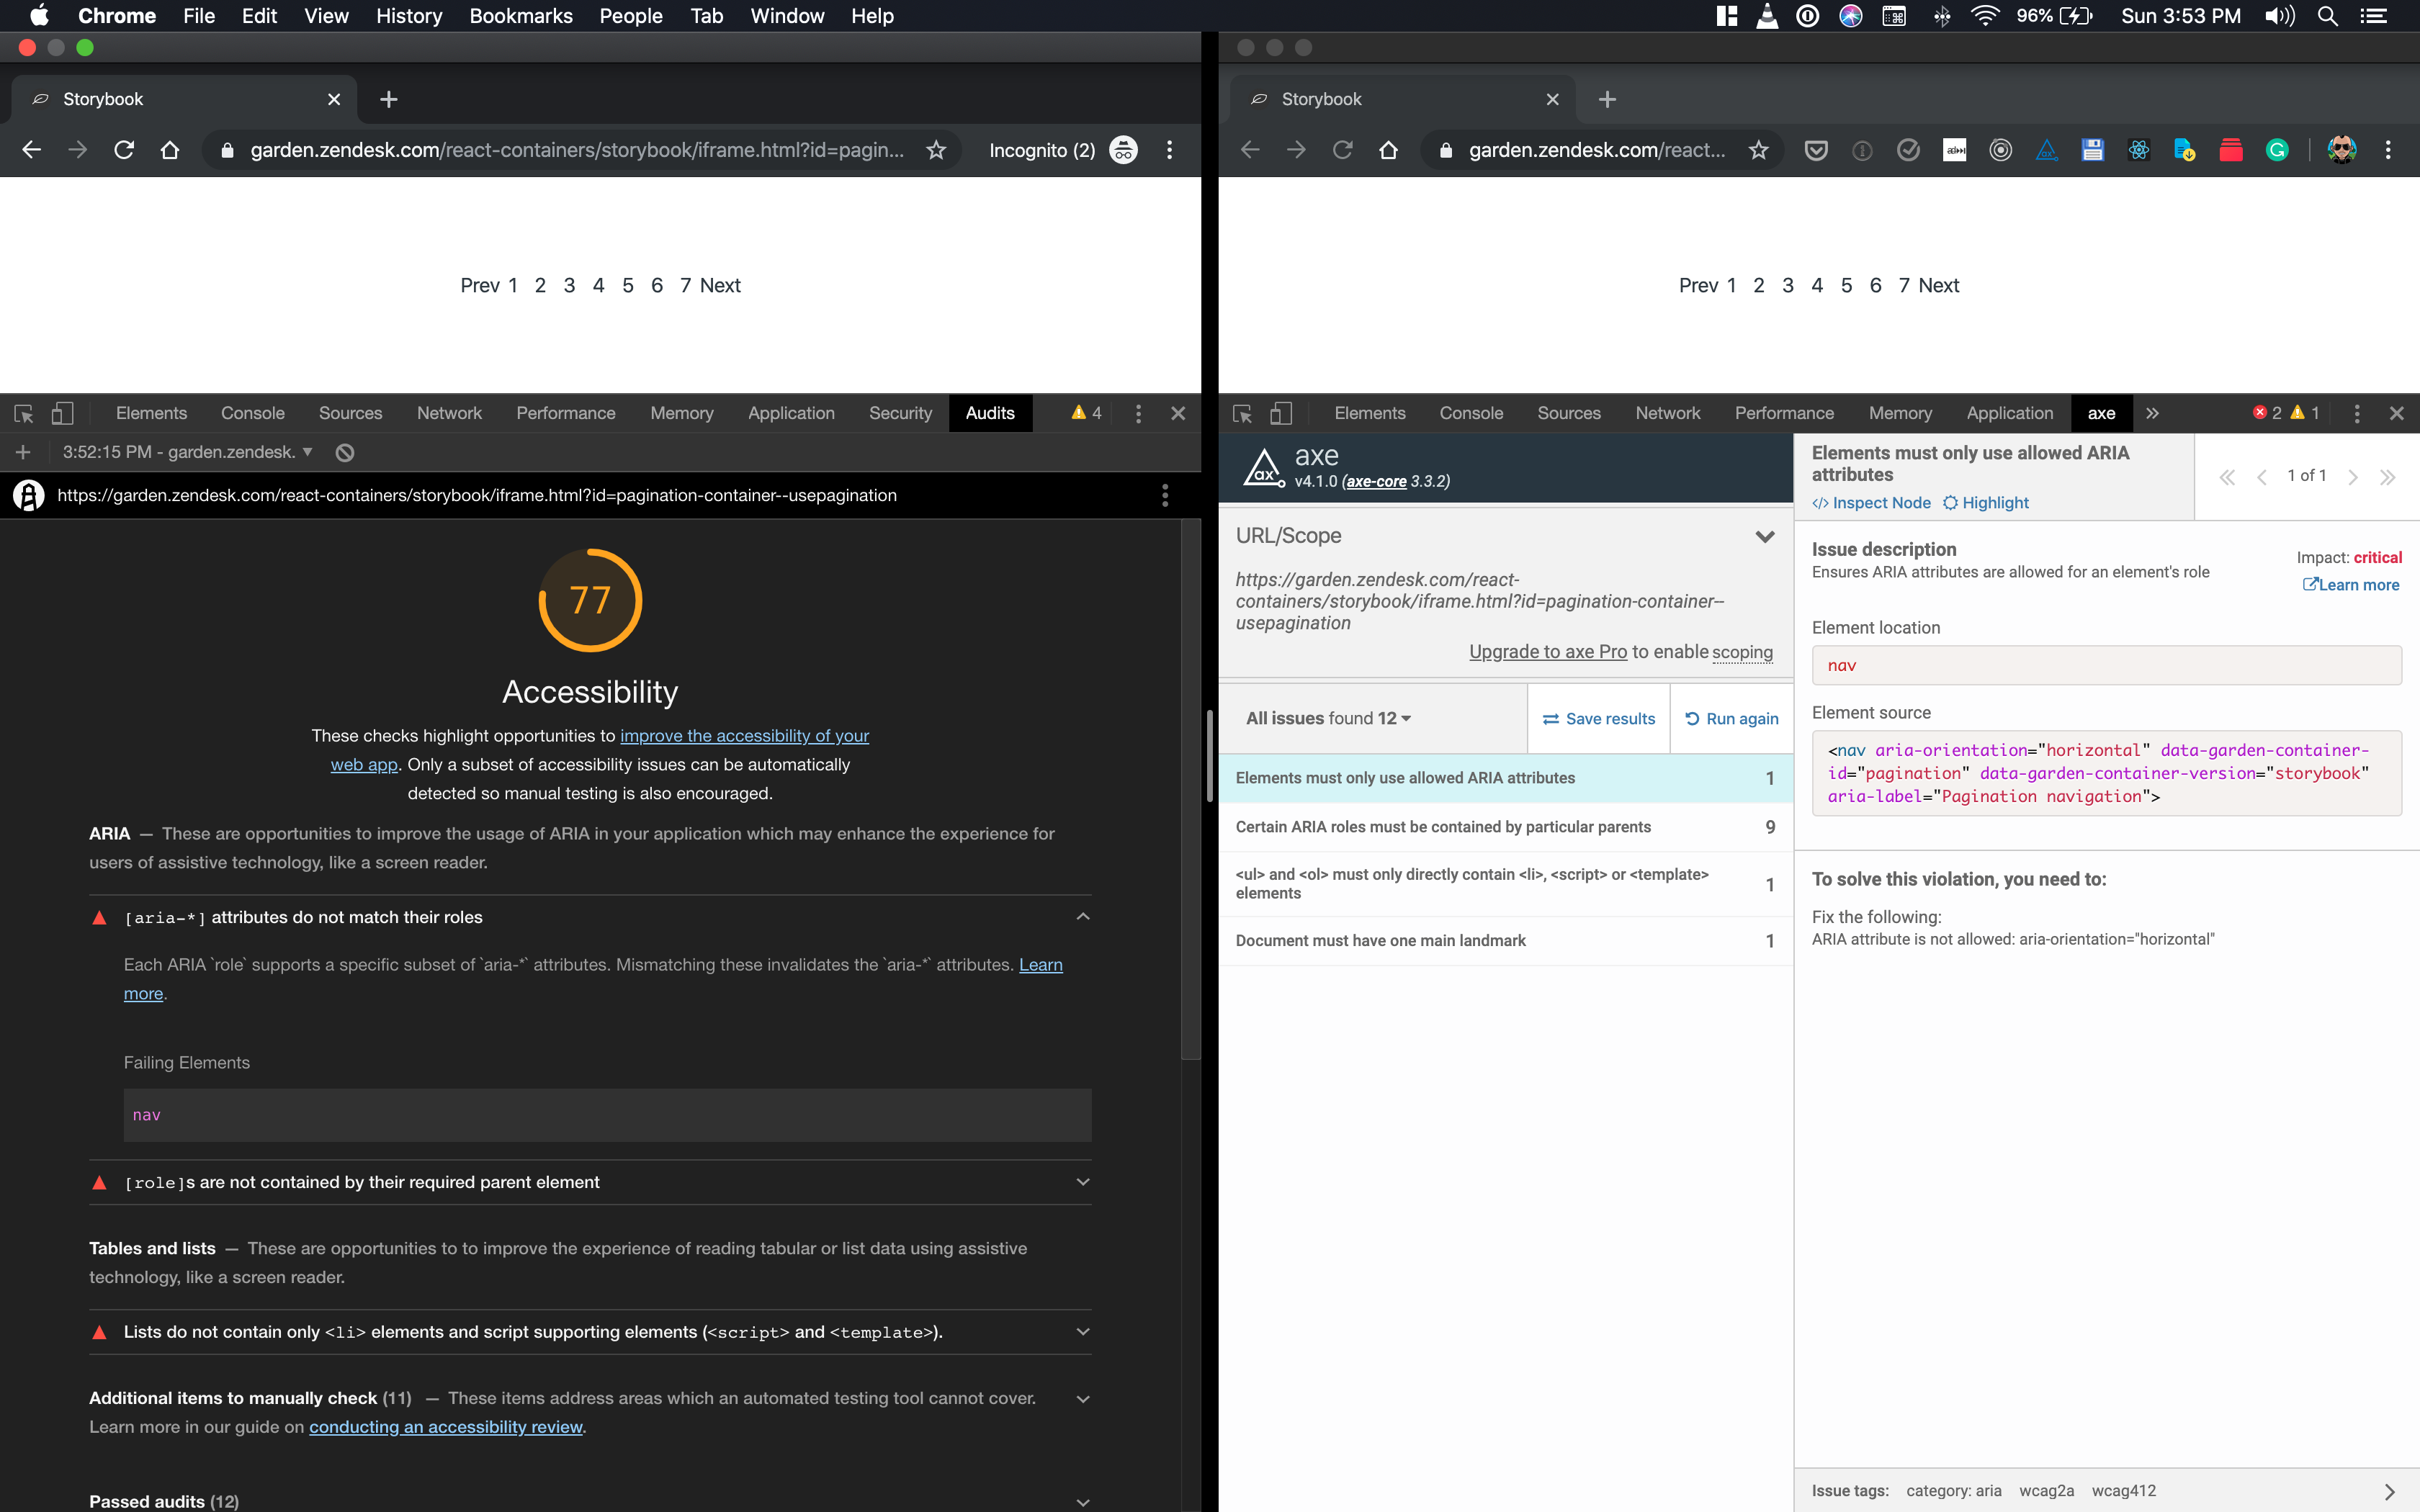Select Certain ARIA roles must be contained issue
The image size is (2420, 1512).
[x=1505, y=827]
